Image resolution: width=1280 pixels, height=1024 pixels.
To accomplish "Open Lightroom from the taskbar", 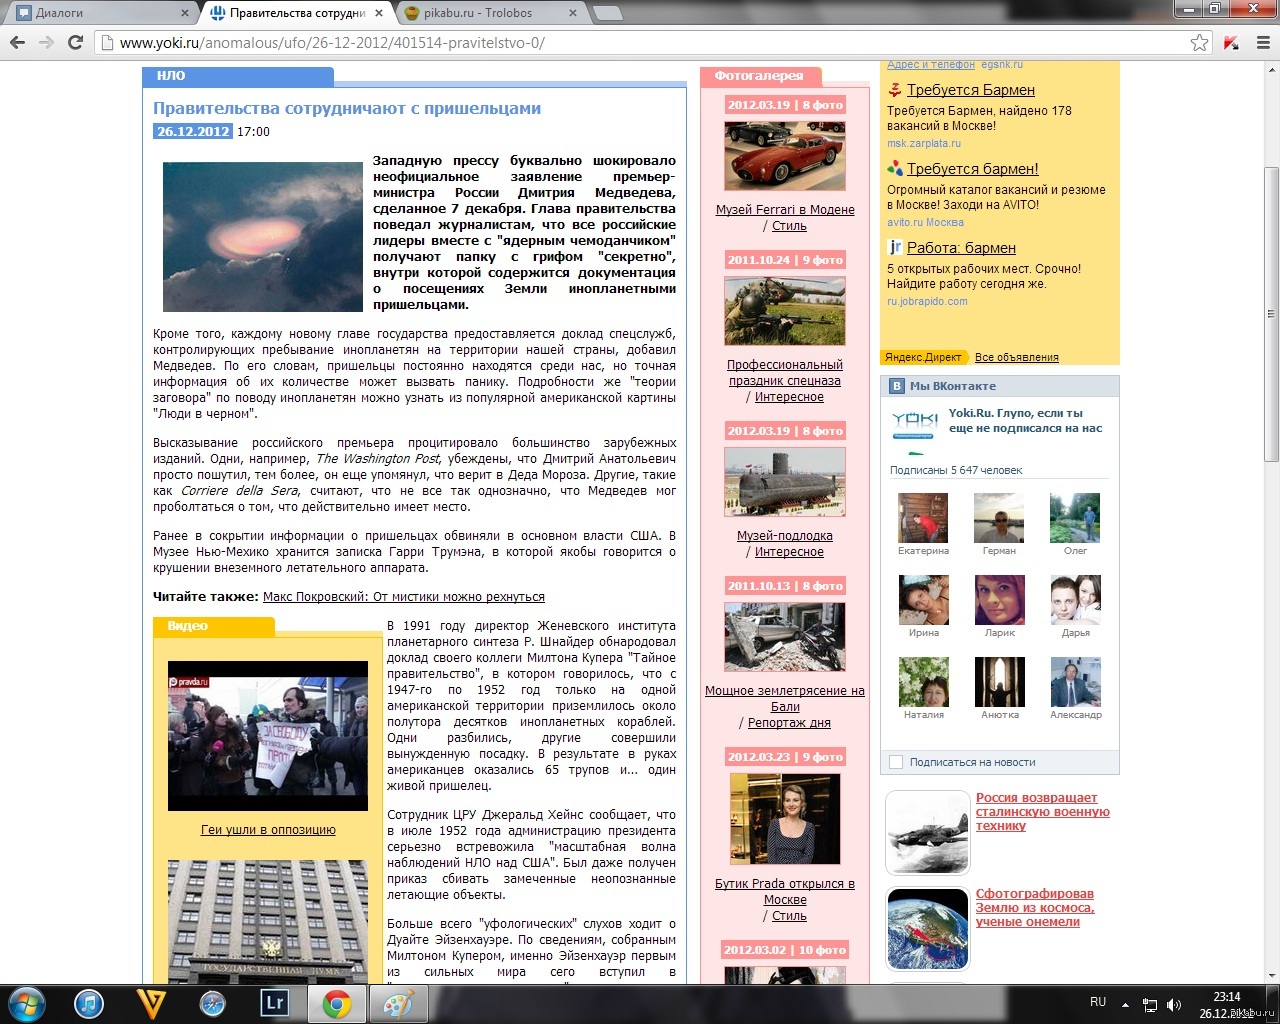I will (x=274, y=1003).
